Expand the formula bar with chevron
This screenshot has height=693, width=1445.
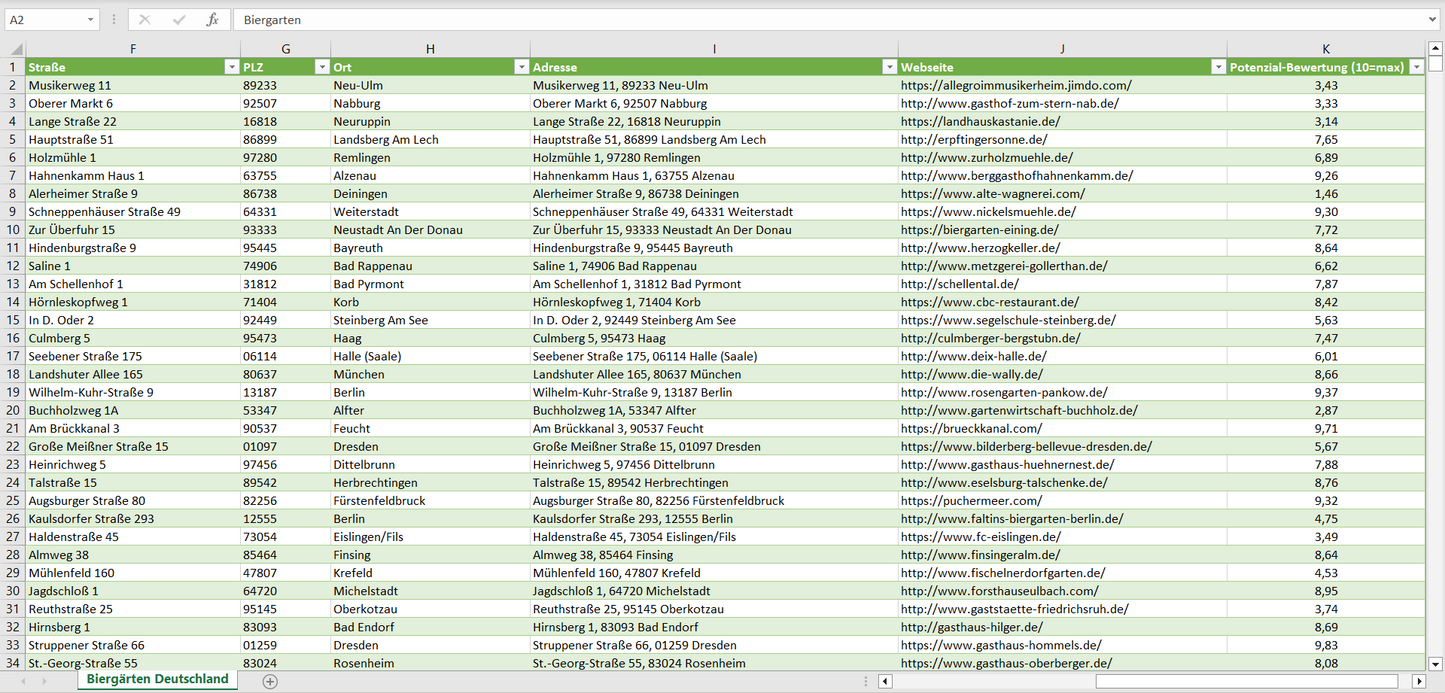(1434, 20)
